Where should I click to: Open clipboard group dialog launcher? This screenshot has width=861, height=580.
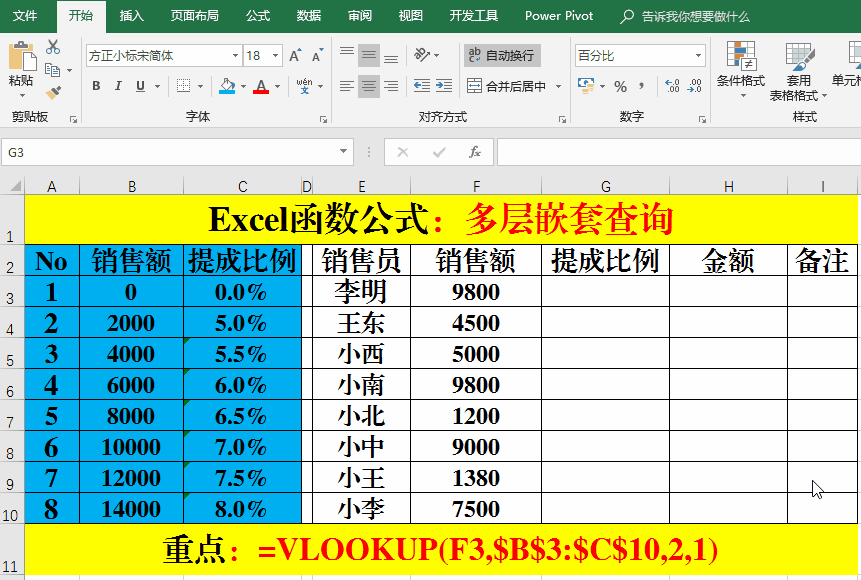(x=73, y=119)
